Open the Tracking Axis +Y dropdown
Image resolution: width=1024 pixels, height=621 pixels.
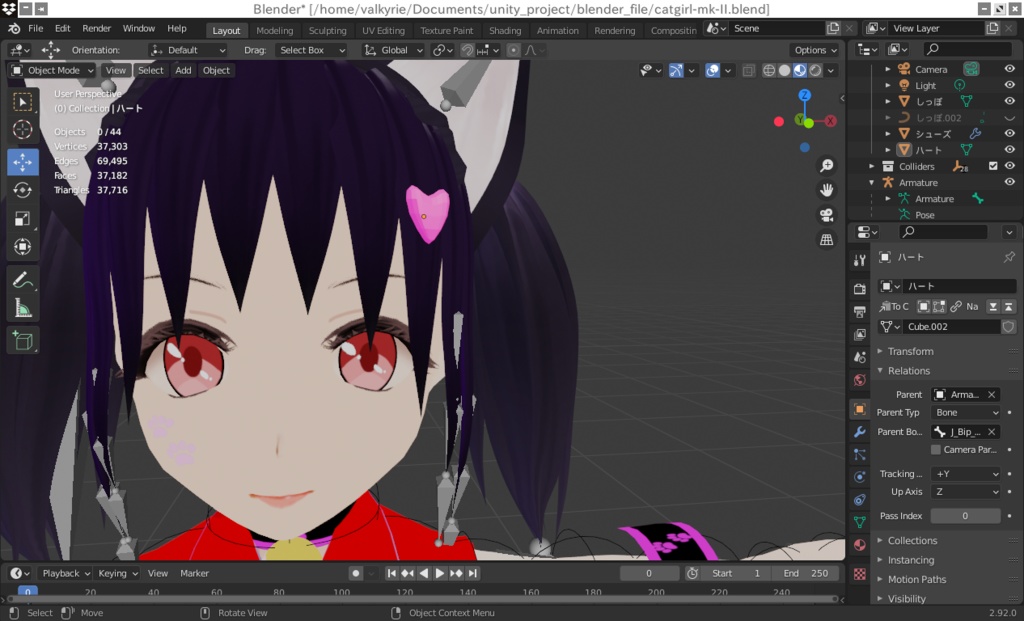(x=966, y=474)
